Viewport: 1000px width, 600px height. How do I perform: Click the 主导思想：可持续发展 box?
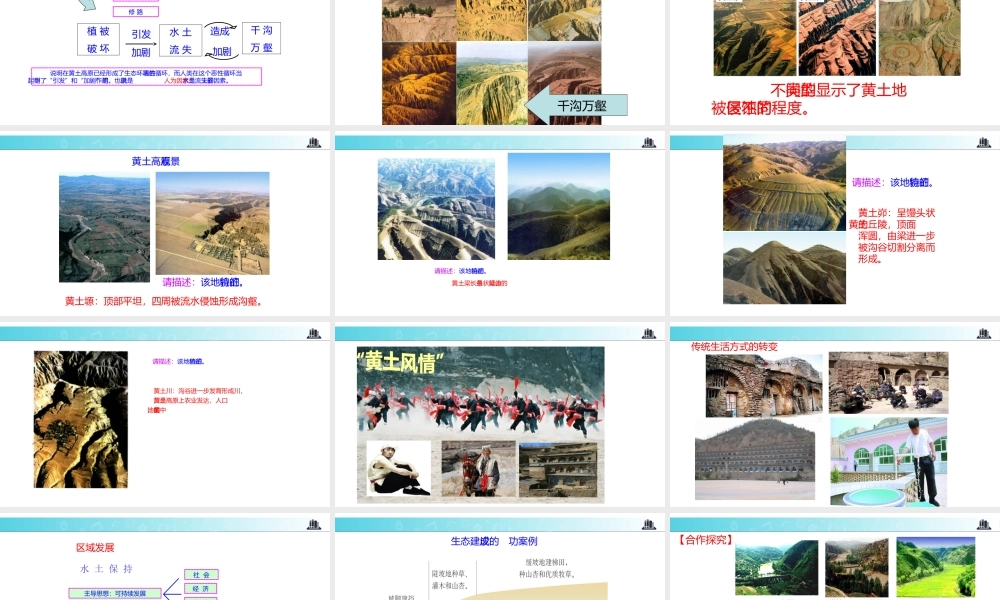[115, 593]
